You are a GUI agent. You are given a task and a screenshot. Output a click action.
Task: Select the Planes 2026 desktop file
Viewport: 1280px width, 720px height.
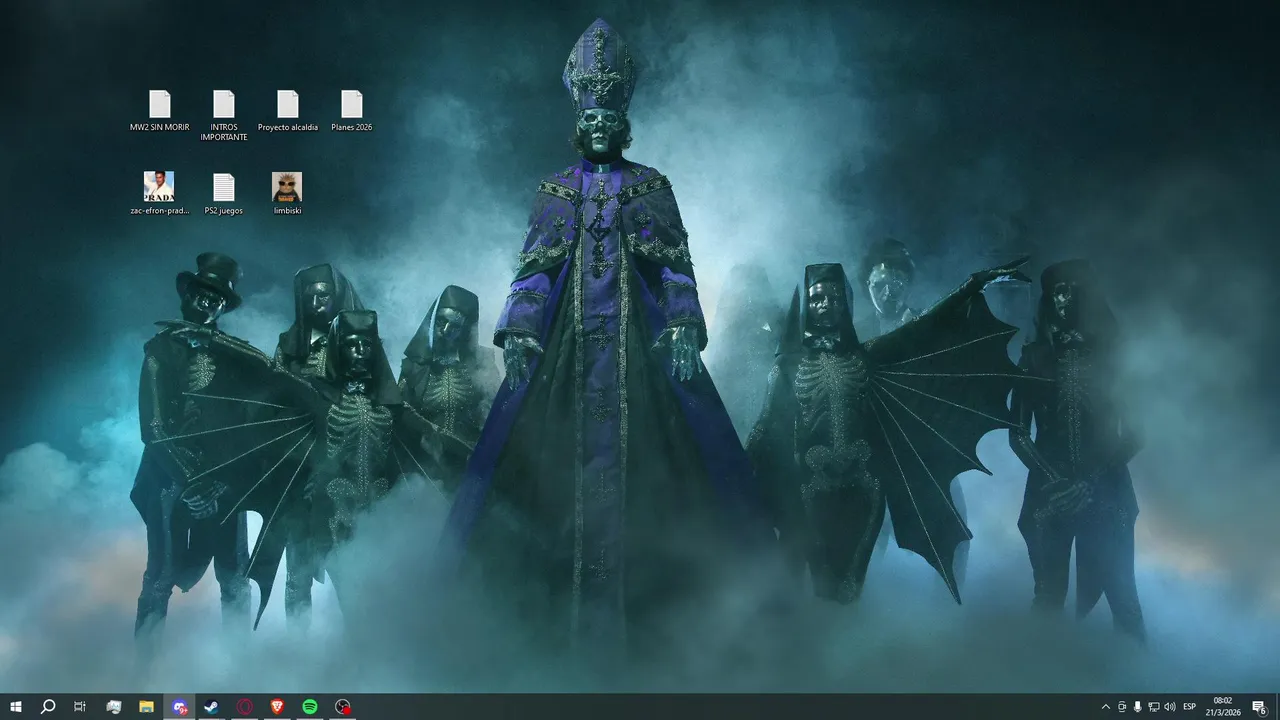click(351, 112)
